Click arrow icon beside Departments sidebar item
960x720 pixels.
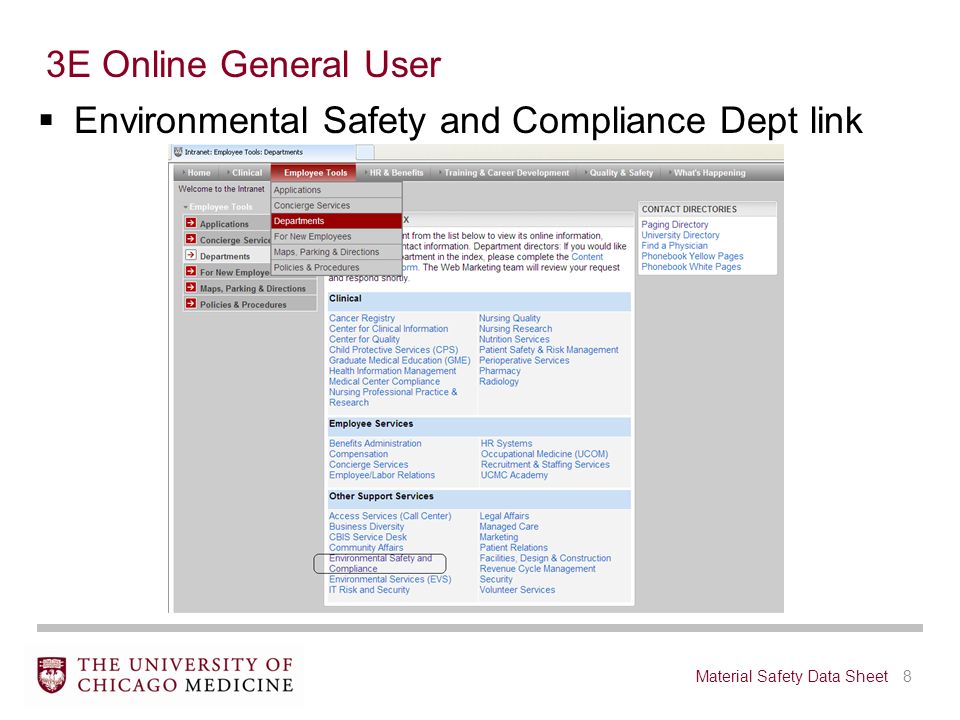[x=191, y=255]
